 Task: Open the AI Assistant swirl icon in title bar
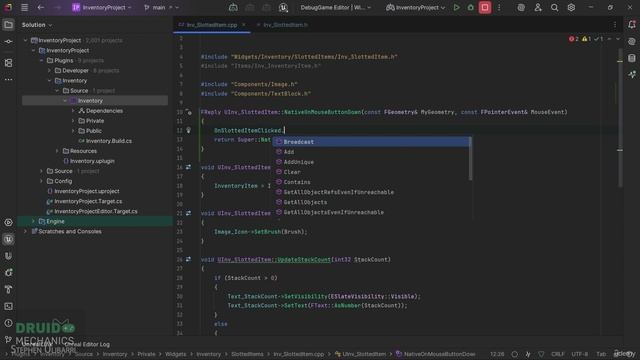(x=521, y=7)
